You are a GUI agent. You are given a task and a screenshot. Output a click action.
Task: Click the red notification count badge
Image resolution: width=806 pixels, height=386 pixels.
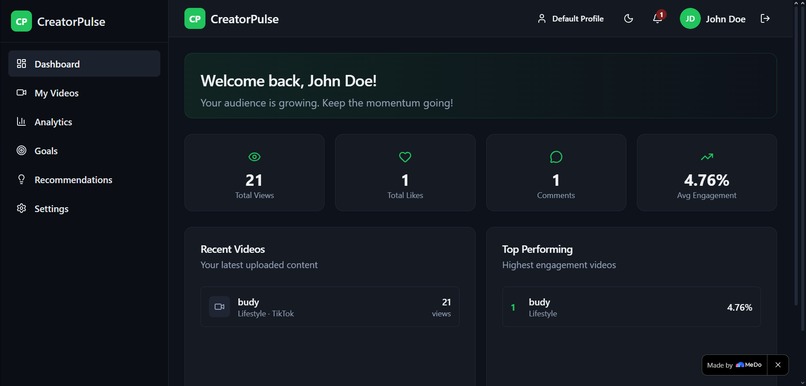[662, 14]
